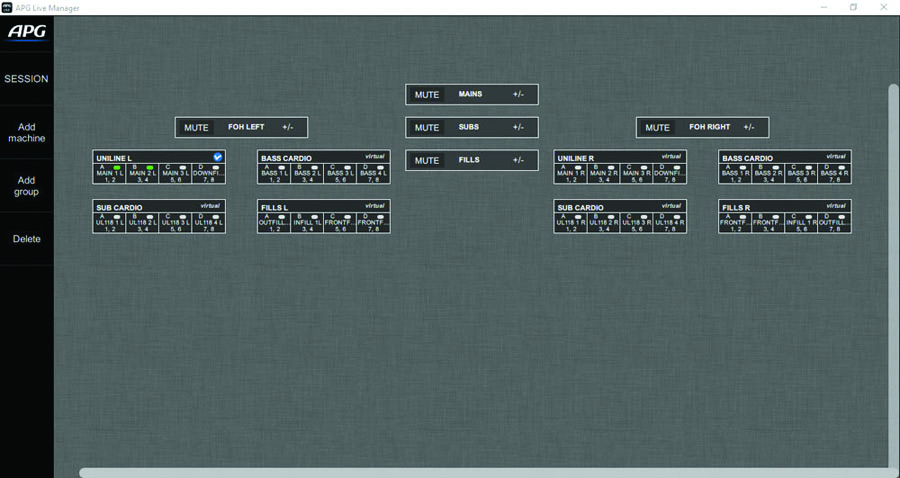Mute the FOH LEFT group
The height and width of the screenshot is (478, 900).
pos(196,127)
